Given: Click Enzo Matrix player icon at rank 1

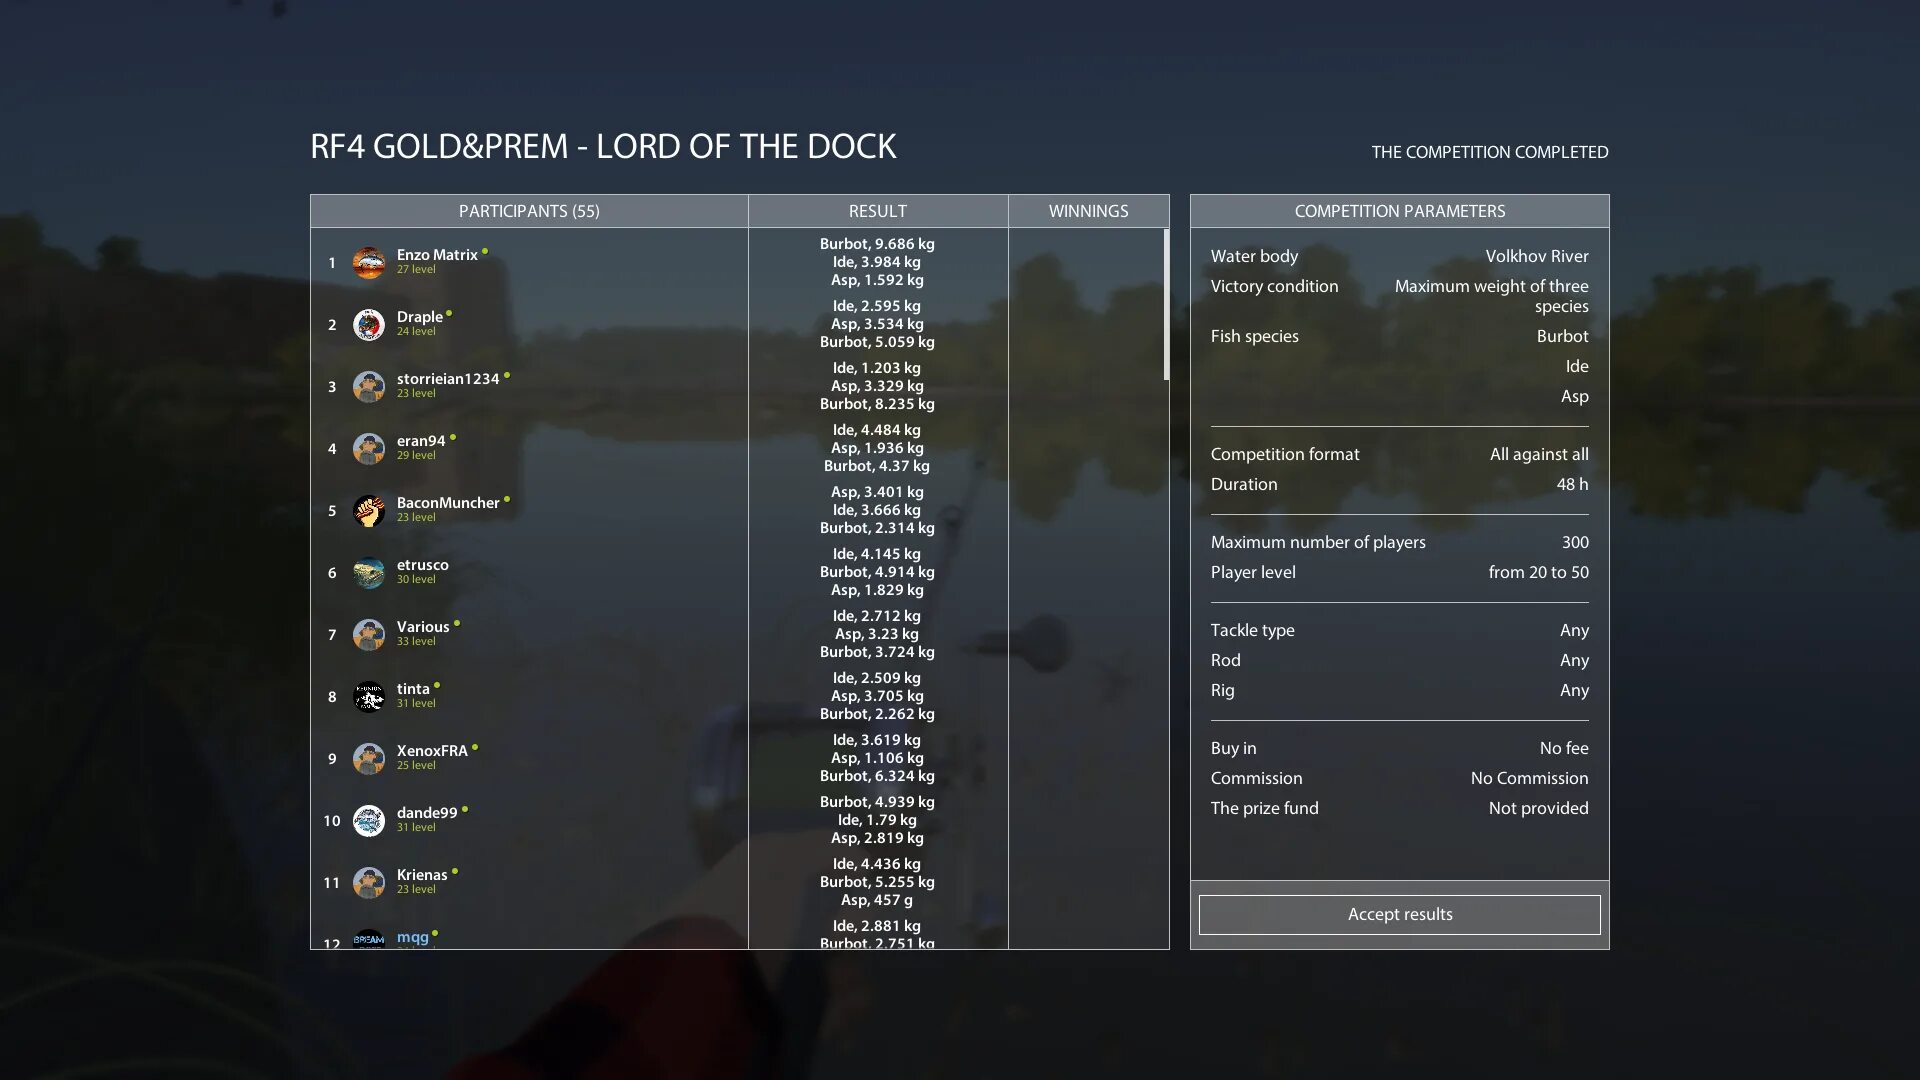Looking at the screenshot, I should pyautogui.click(x=369, y=261).
